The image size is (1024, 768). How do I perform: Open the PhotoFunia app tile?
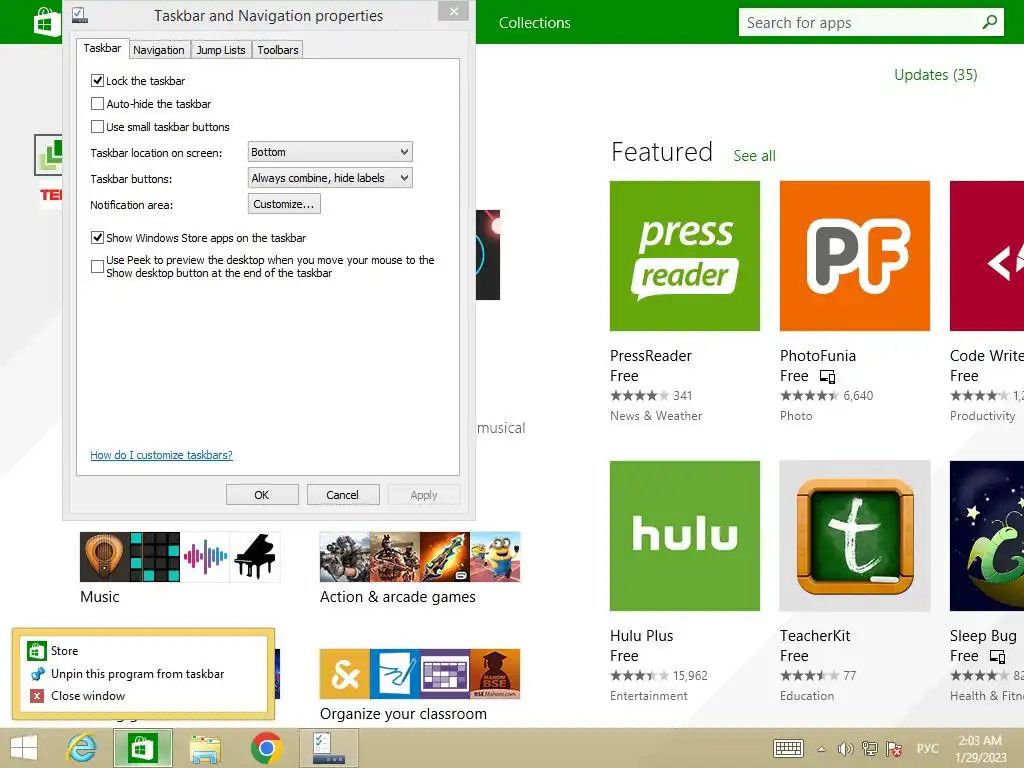[x=854, y=256]
